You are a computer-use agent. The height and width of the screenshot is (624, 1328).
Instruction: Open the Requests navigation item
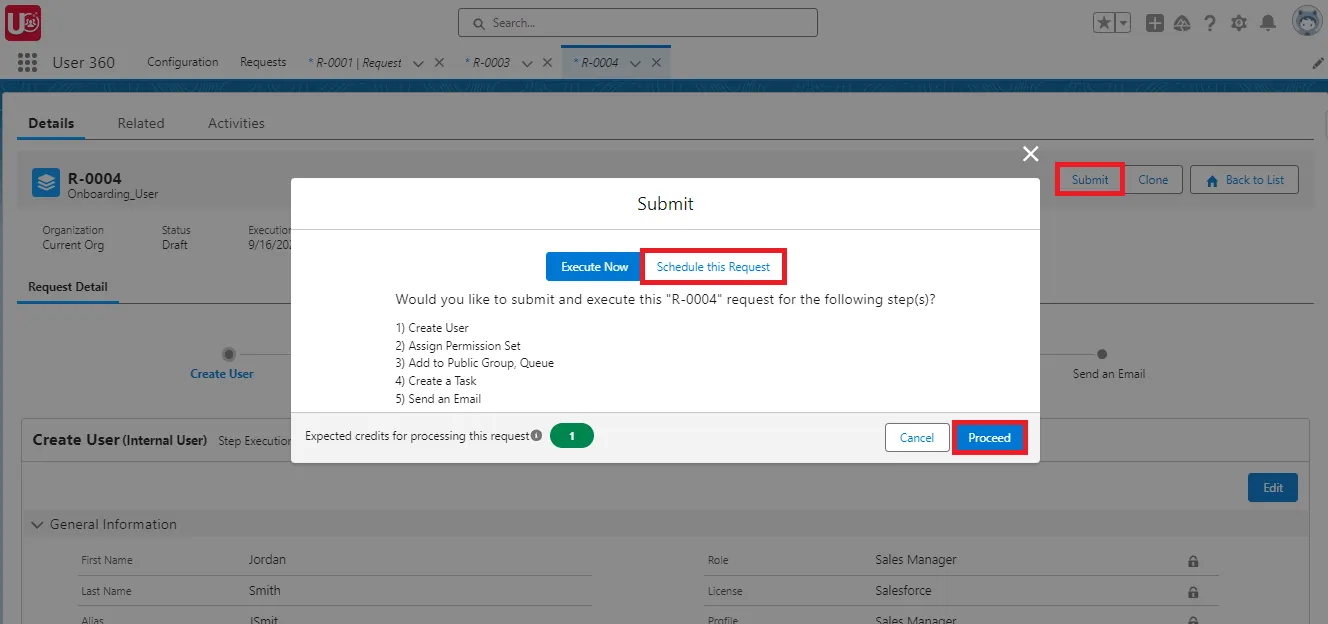(262, 62)
